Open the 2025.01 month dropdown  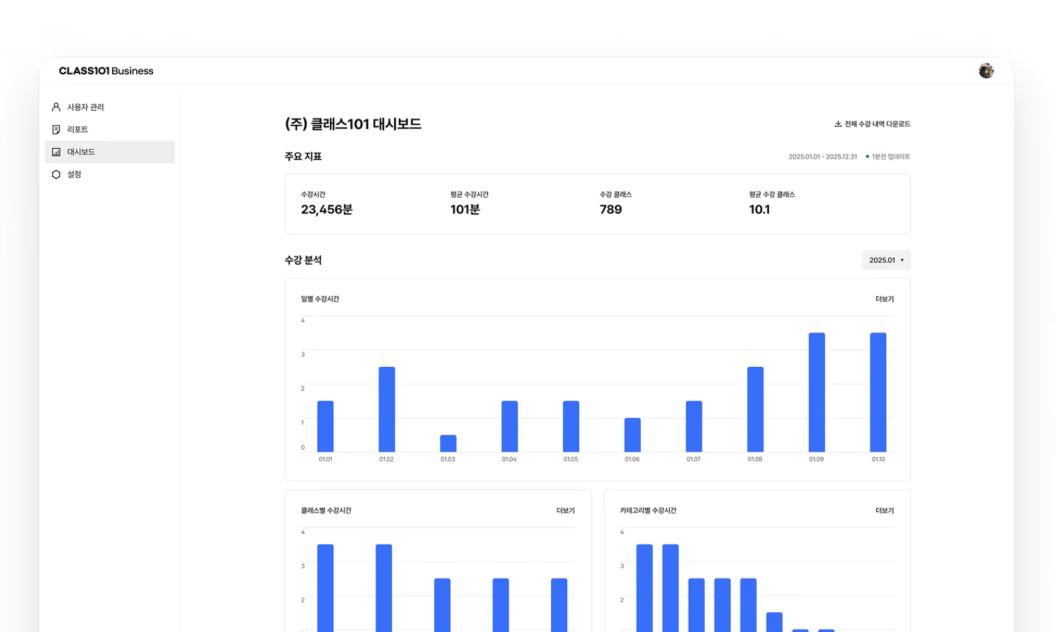click(886, 260)
